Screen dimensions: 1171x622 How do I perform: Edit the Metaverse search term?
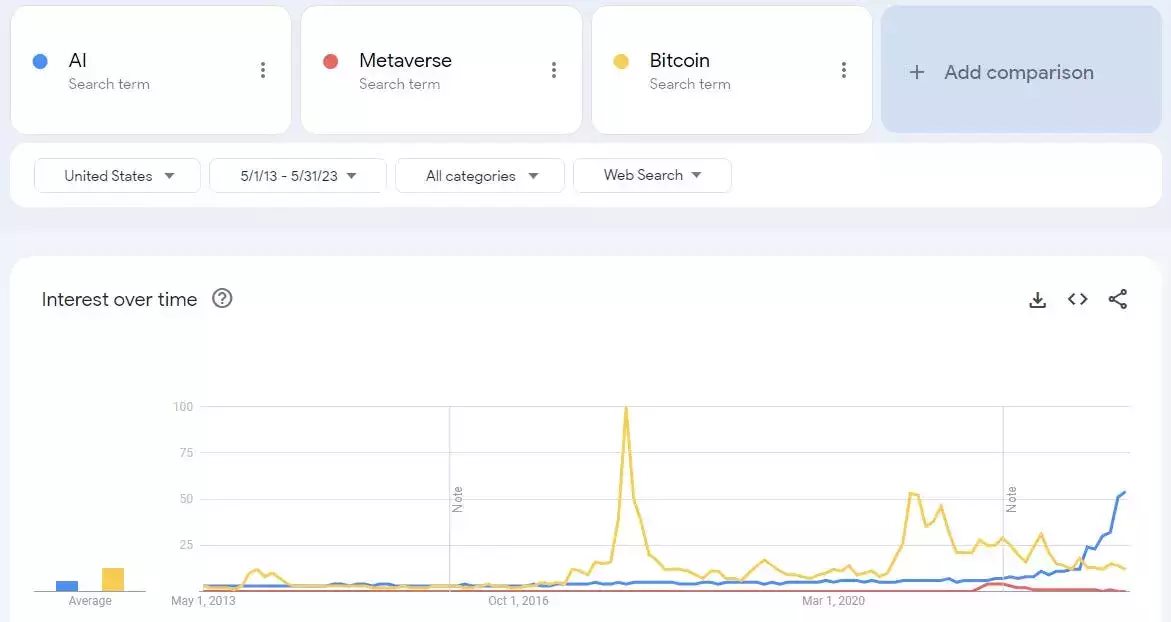tap(405, 61)
